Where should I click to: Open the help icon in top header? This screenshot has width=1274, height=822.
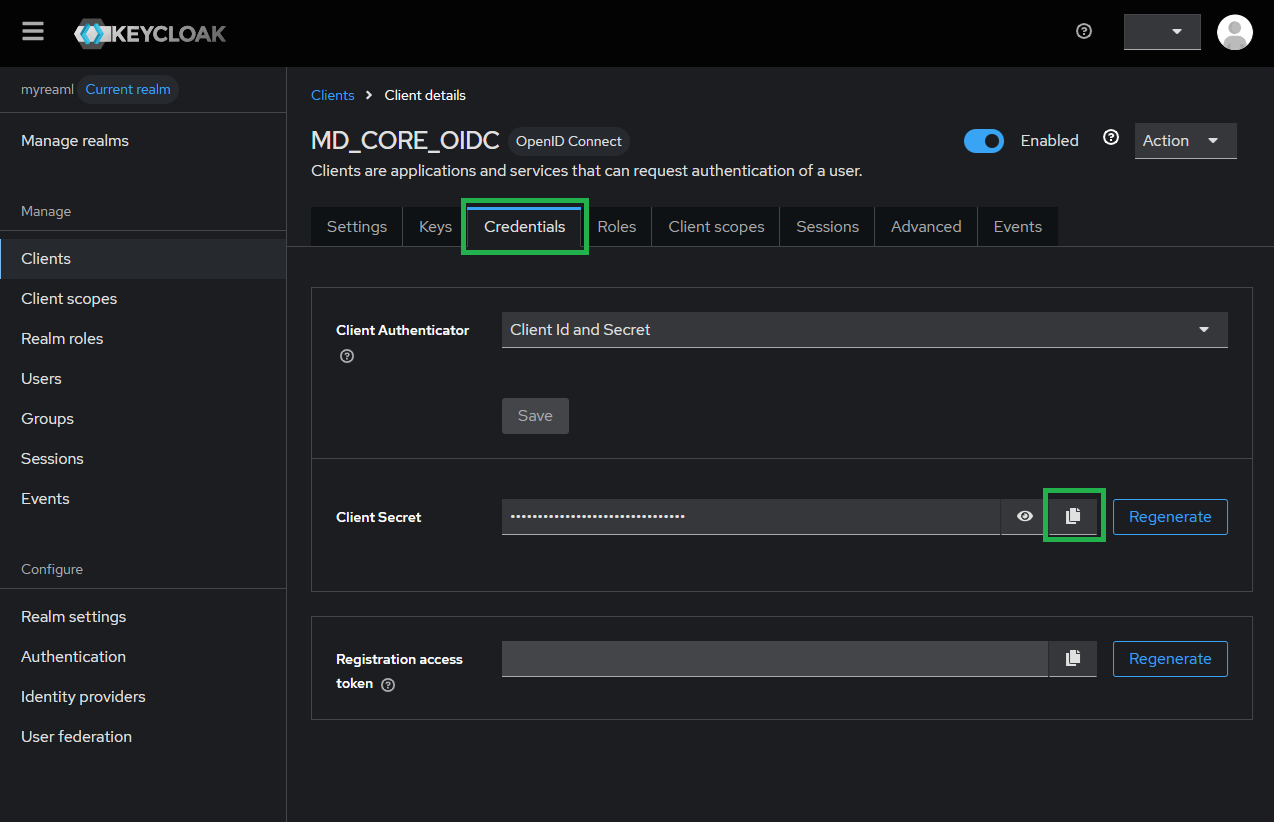[x=1084, y=32]
